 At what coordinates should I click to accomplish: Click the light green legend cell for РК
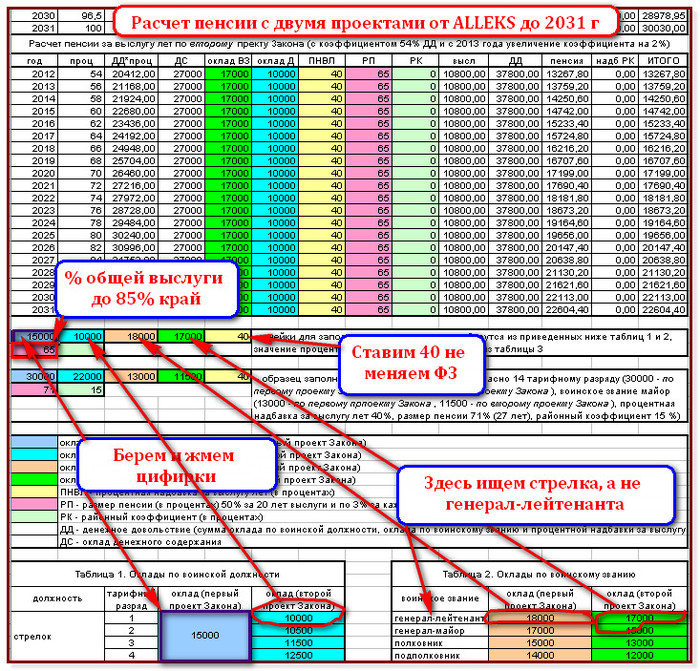coord(34,517)
